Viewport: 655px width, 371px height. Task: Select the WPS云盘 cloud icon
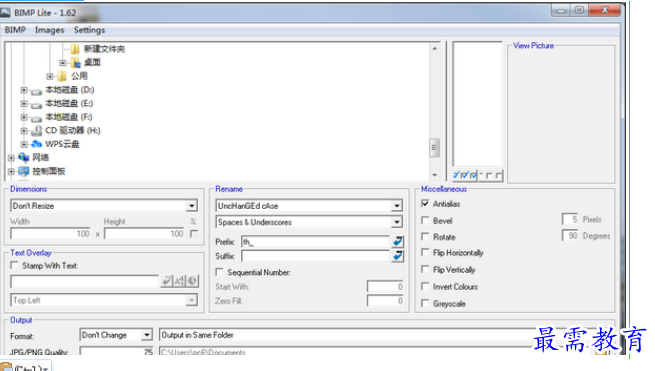pos(37,144)
